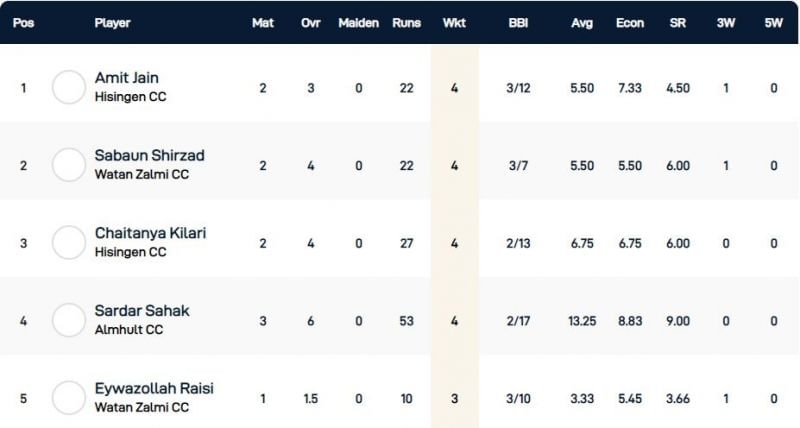The image size is (800, 428).
Task: Sort table by Wkt column header
Action: pos(454,22)
